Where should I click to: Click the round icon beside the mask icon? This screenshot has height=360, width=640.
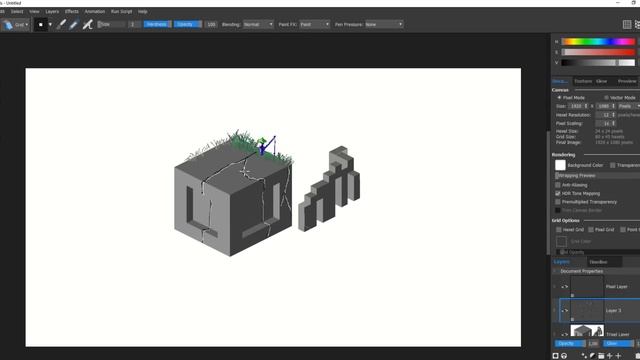564,356
